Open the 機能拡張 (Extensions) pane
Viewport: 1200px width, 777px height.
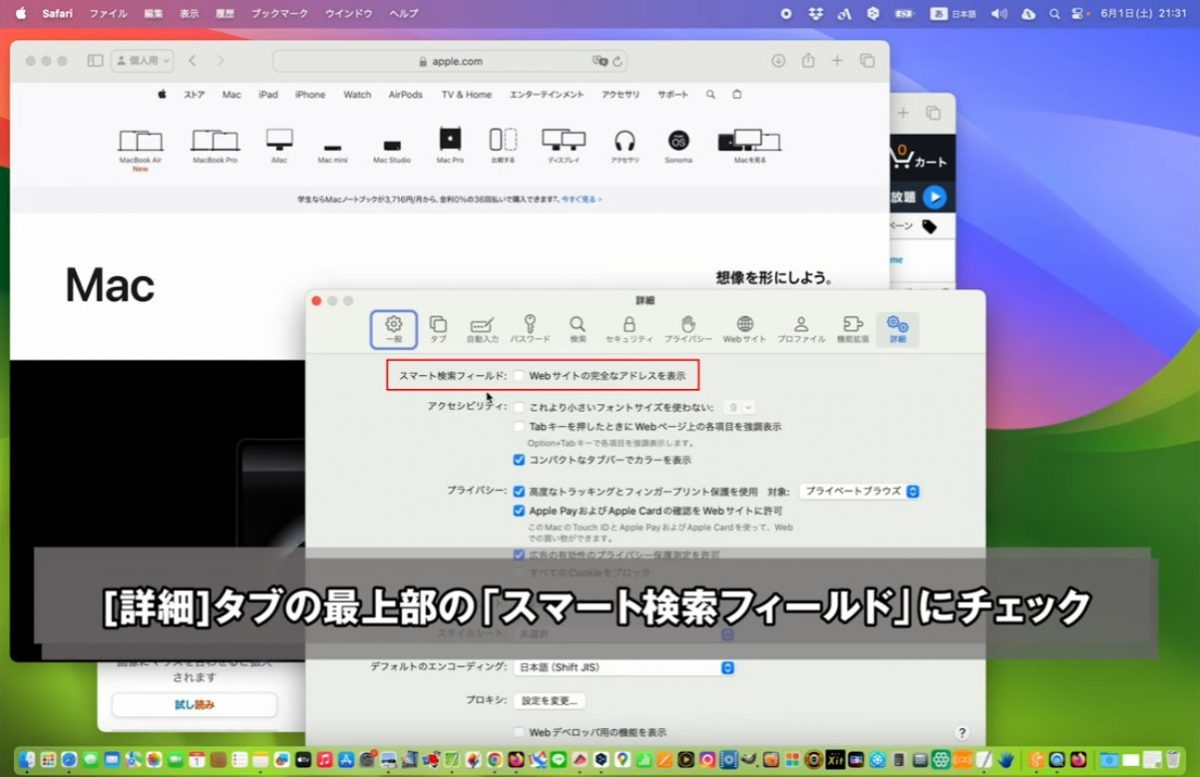coord(853,329)
